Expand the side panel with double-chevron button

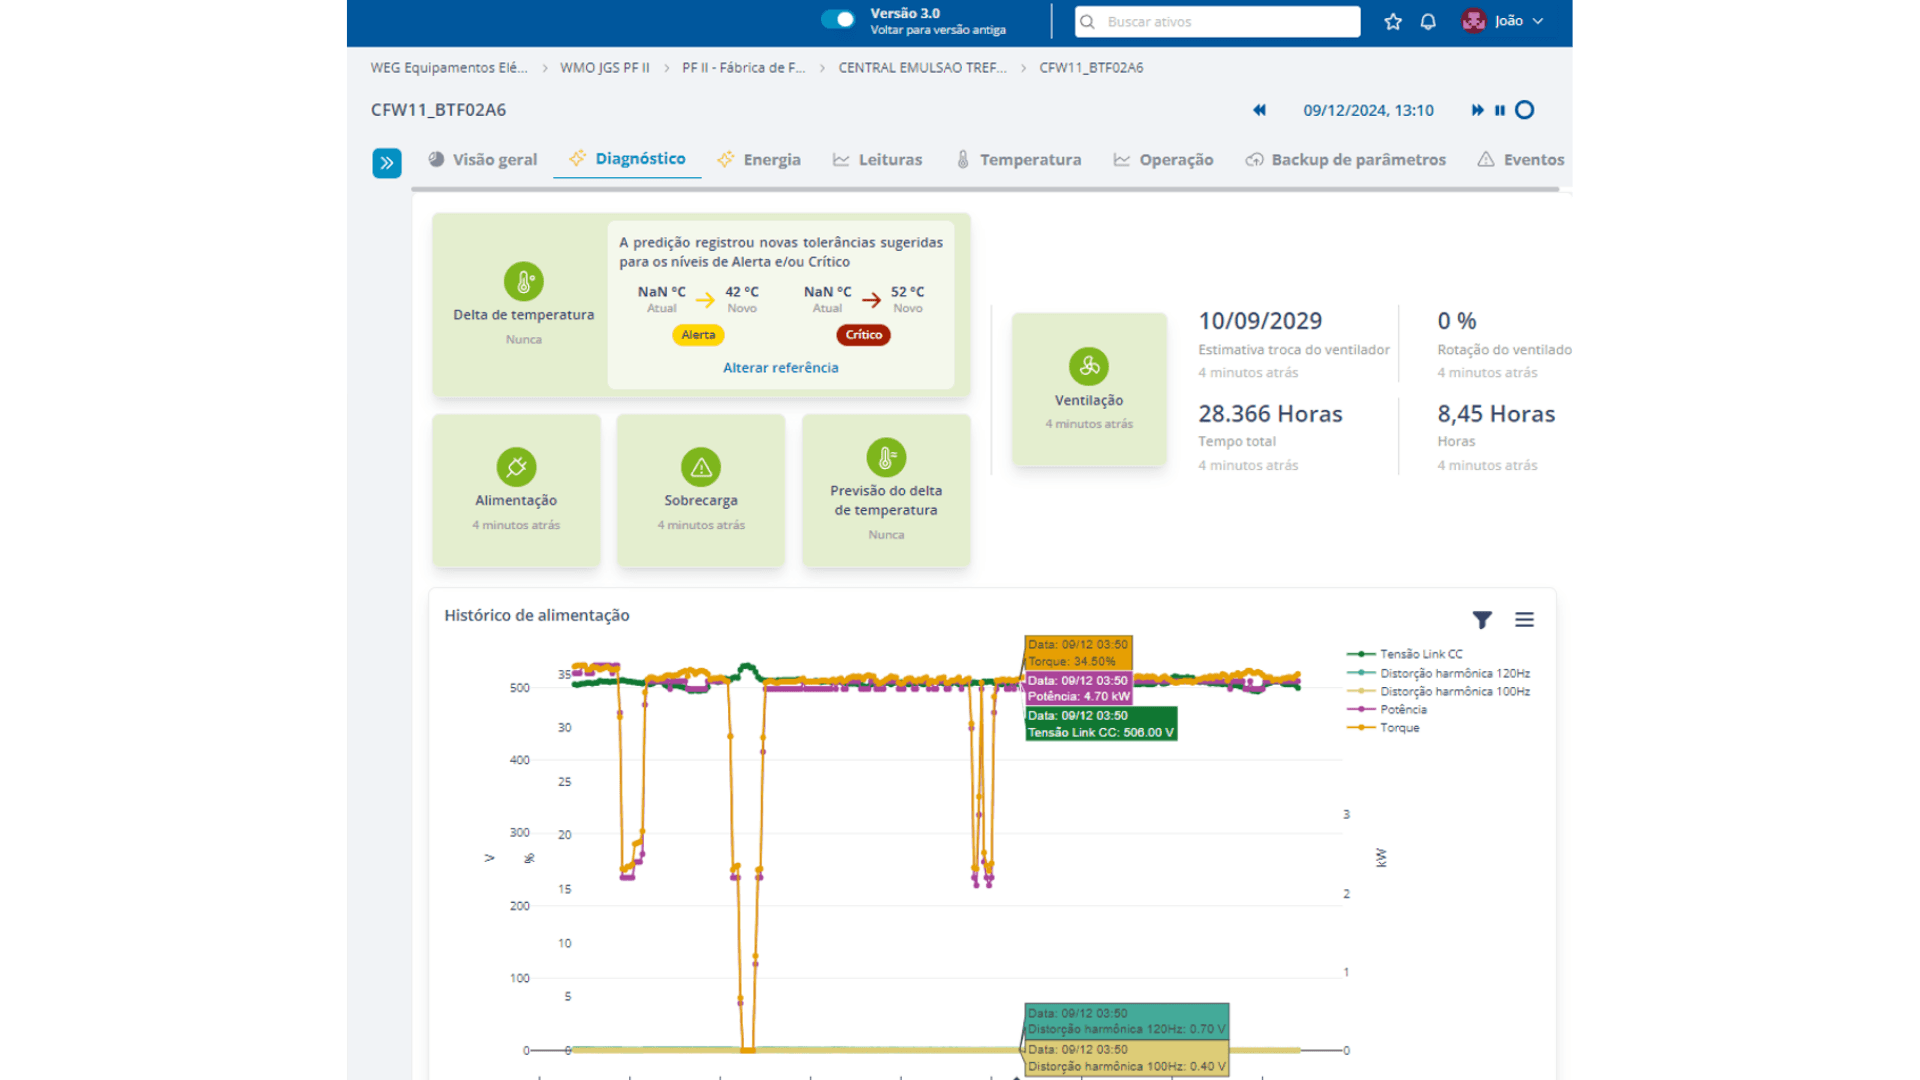[387, 163]
